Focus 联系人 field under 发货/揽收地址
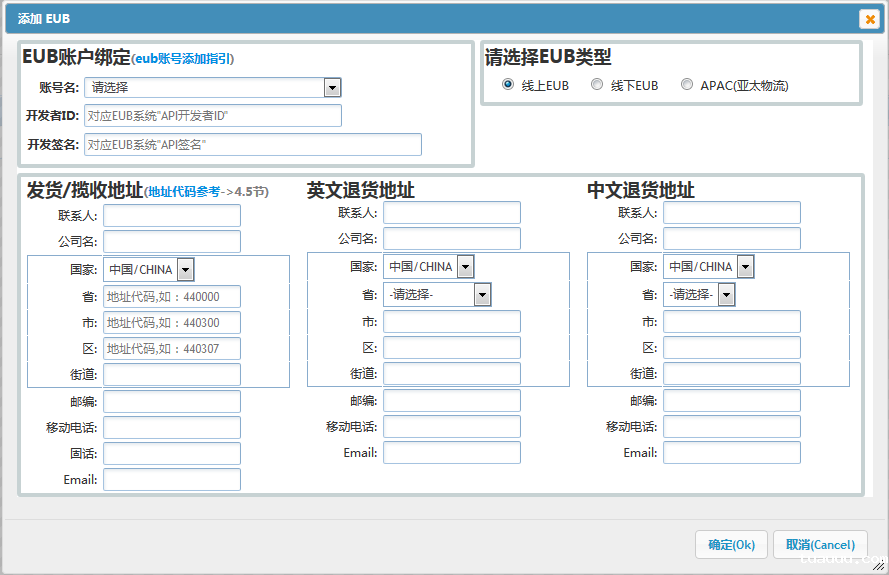Screen dimensions: 889x575 click(172, 215)
